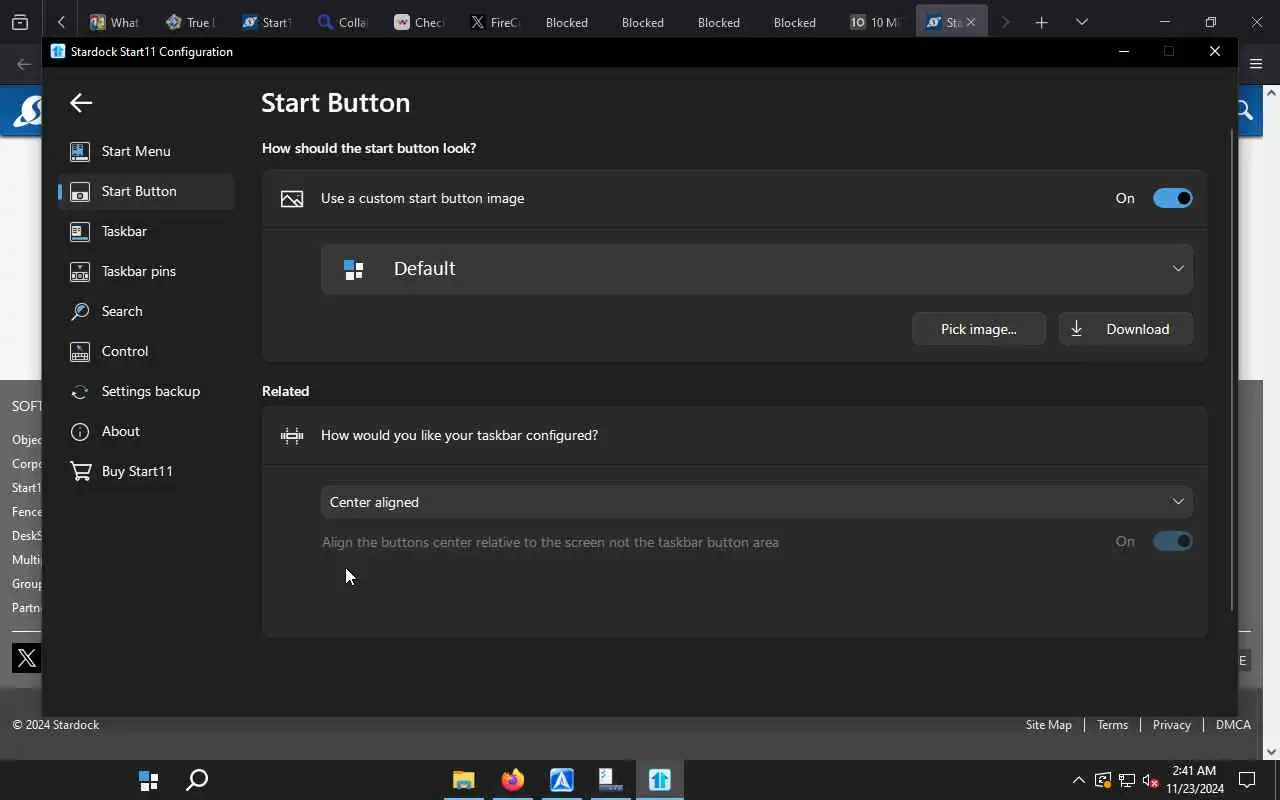
Task: Click the custom image picture icon
Action: point(292,199)
